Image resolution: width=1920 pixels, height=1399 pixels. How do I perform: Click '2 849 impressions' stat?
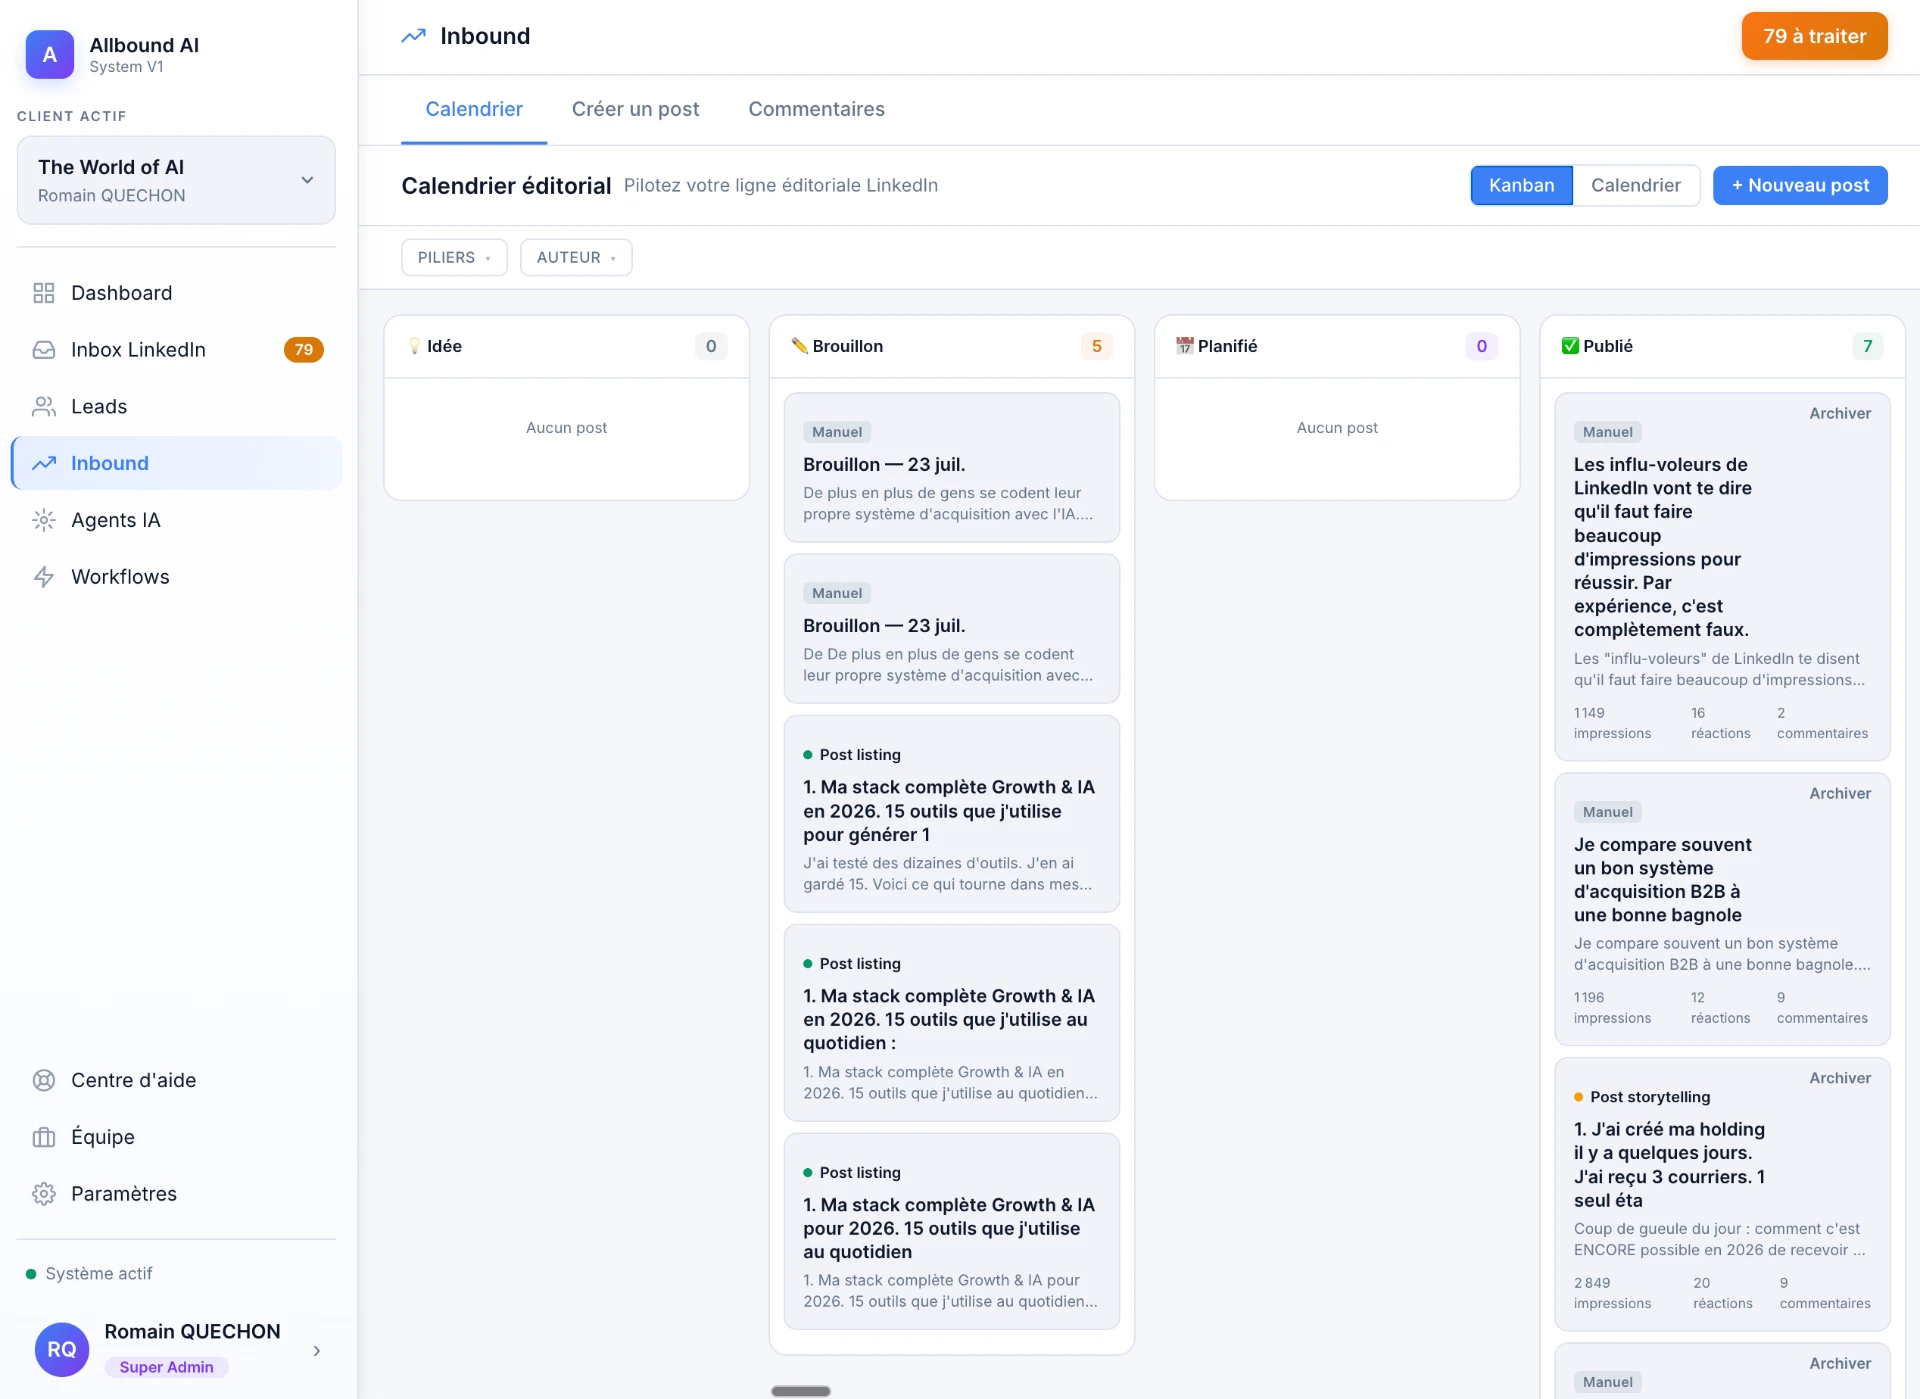point(1612,1293)
